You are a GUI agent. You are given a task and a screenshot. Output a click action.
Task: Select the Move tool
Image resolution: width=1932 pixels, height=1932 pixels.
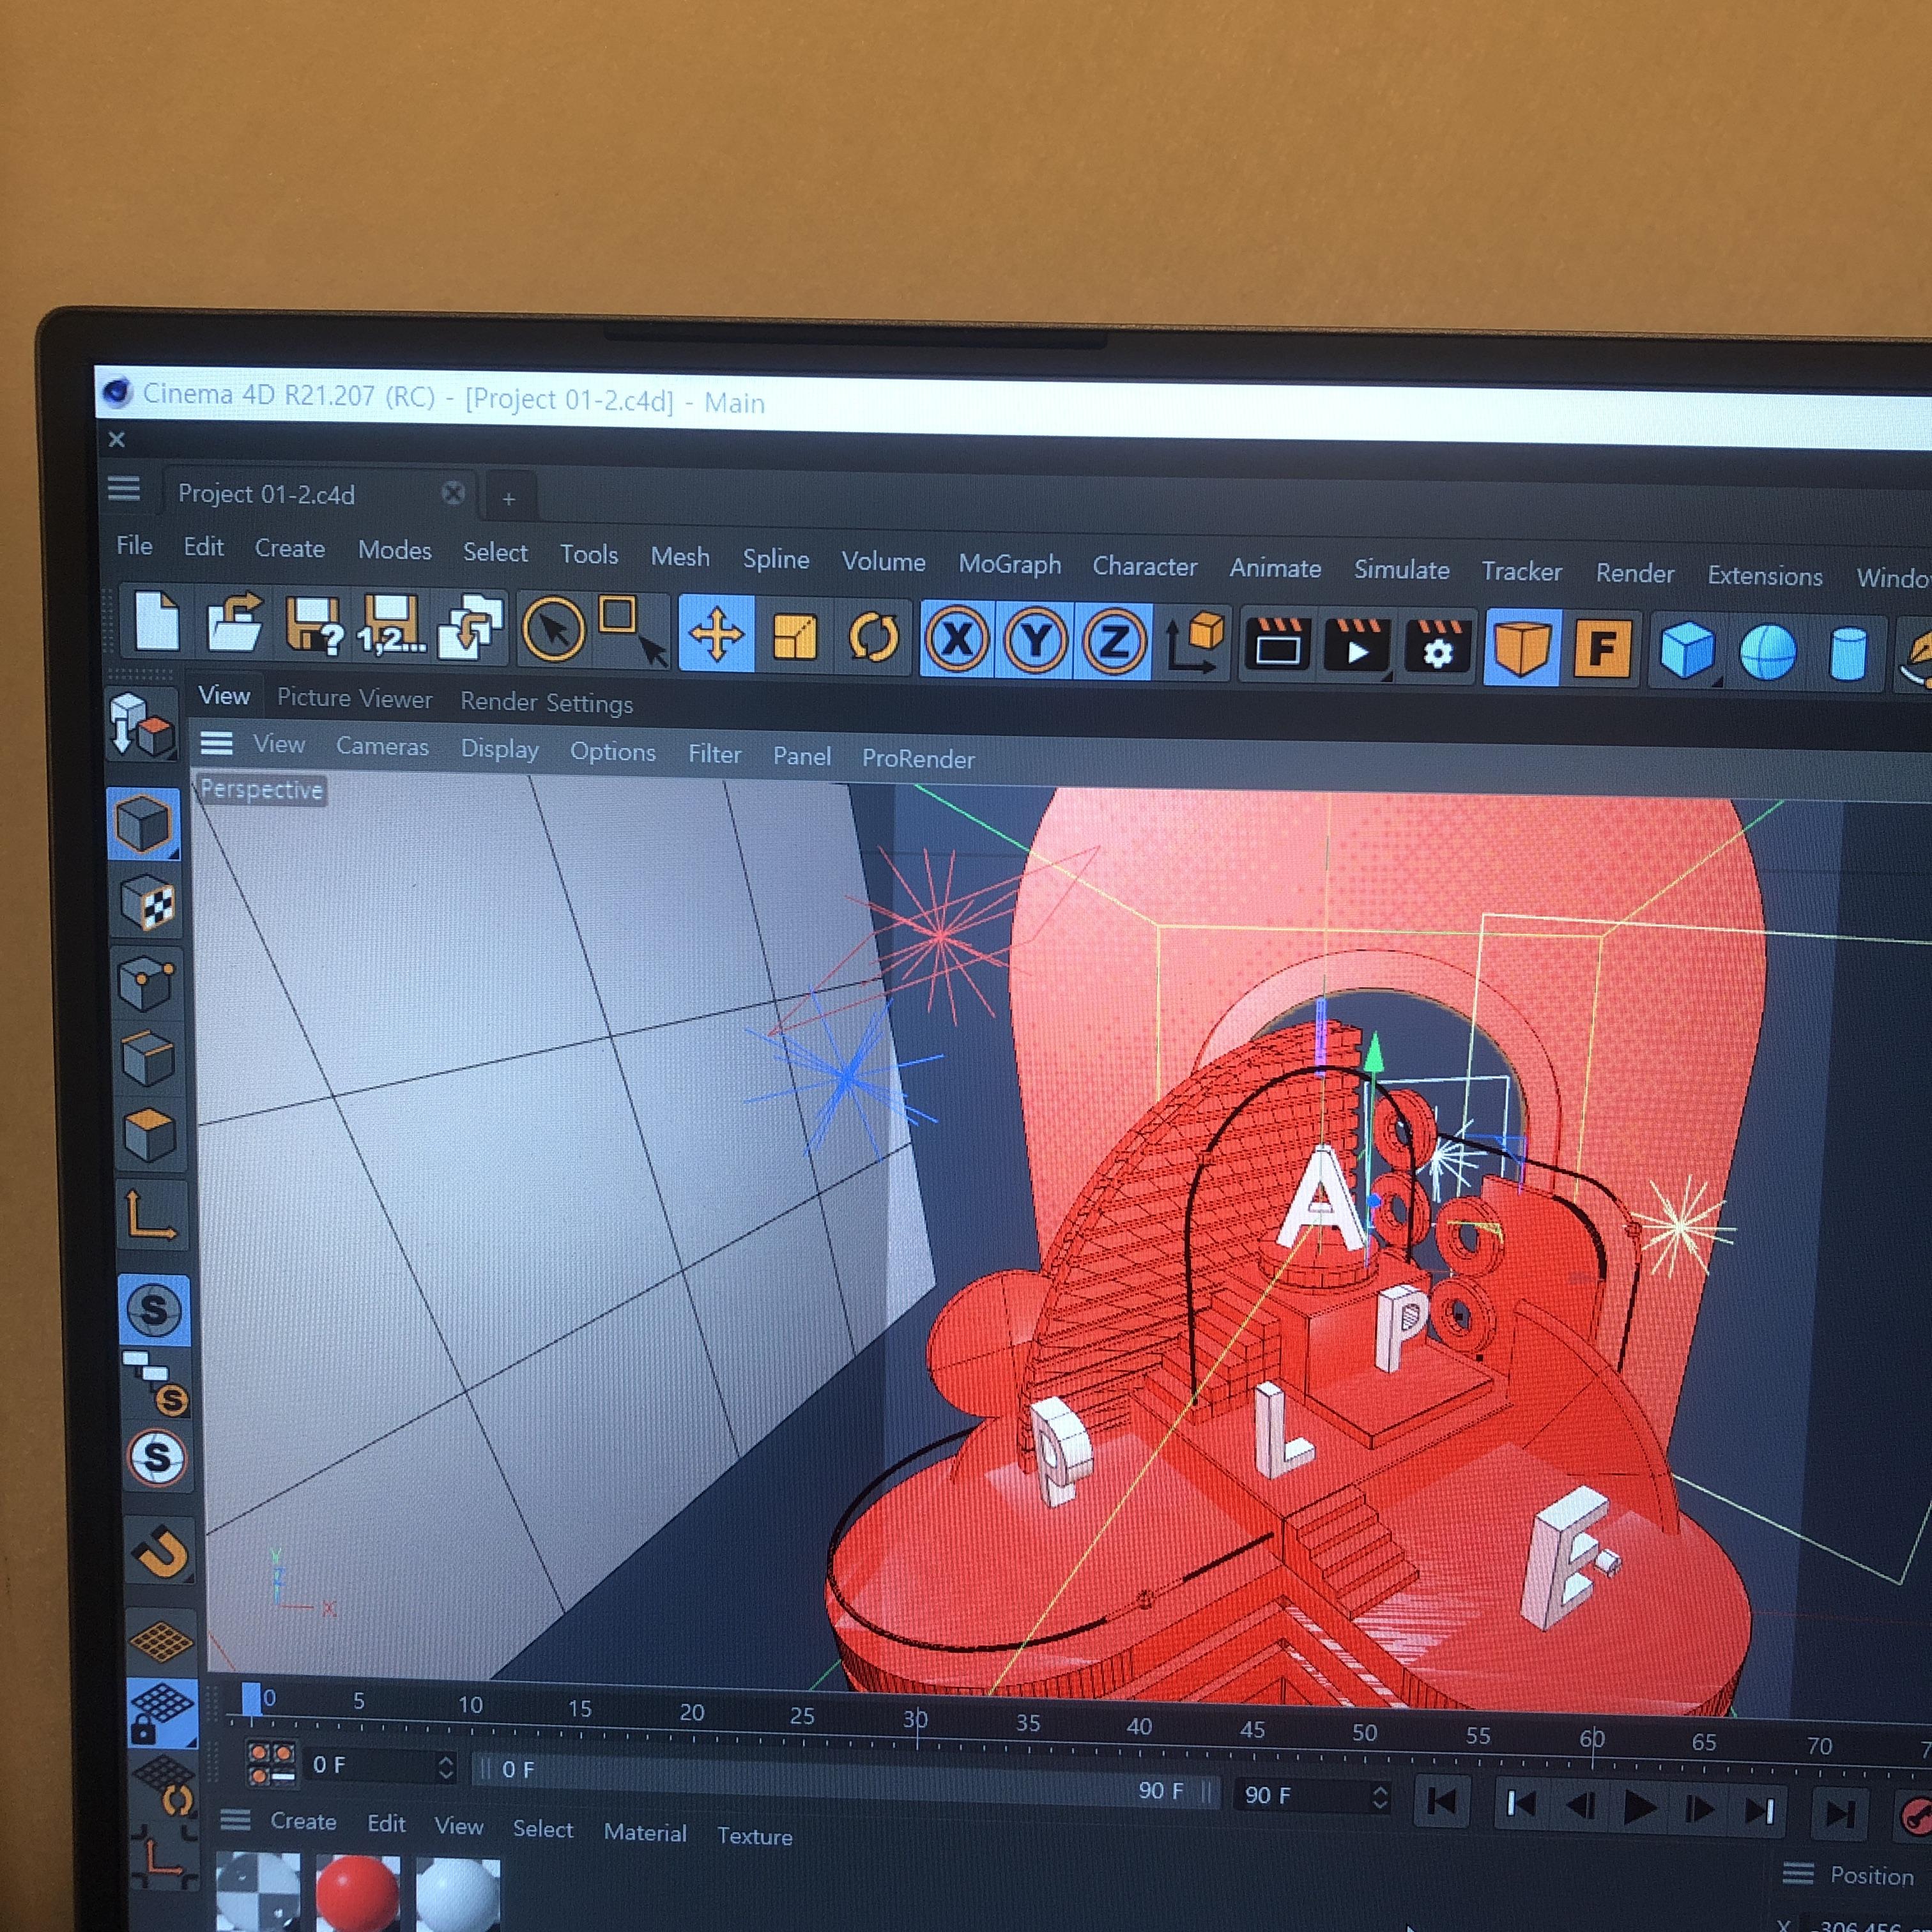click(716, 635)
